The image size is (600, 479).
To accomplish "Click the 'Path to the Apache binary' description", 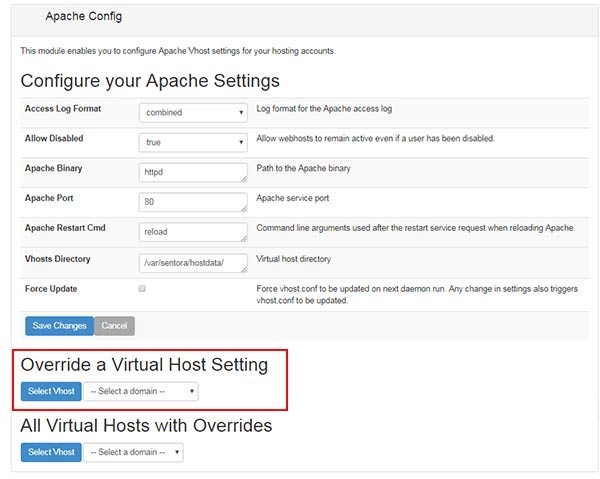I will (x=303, y=168).
